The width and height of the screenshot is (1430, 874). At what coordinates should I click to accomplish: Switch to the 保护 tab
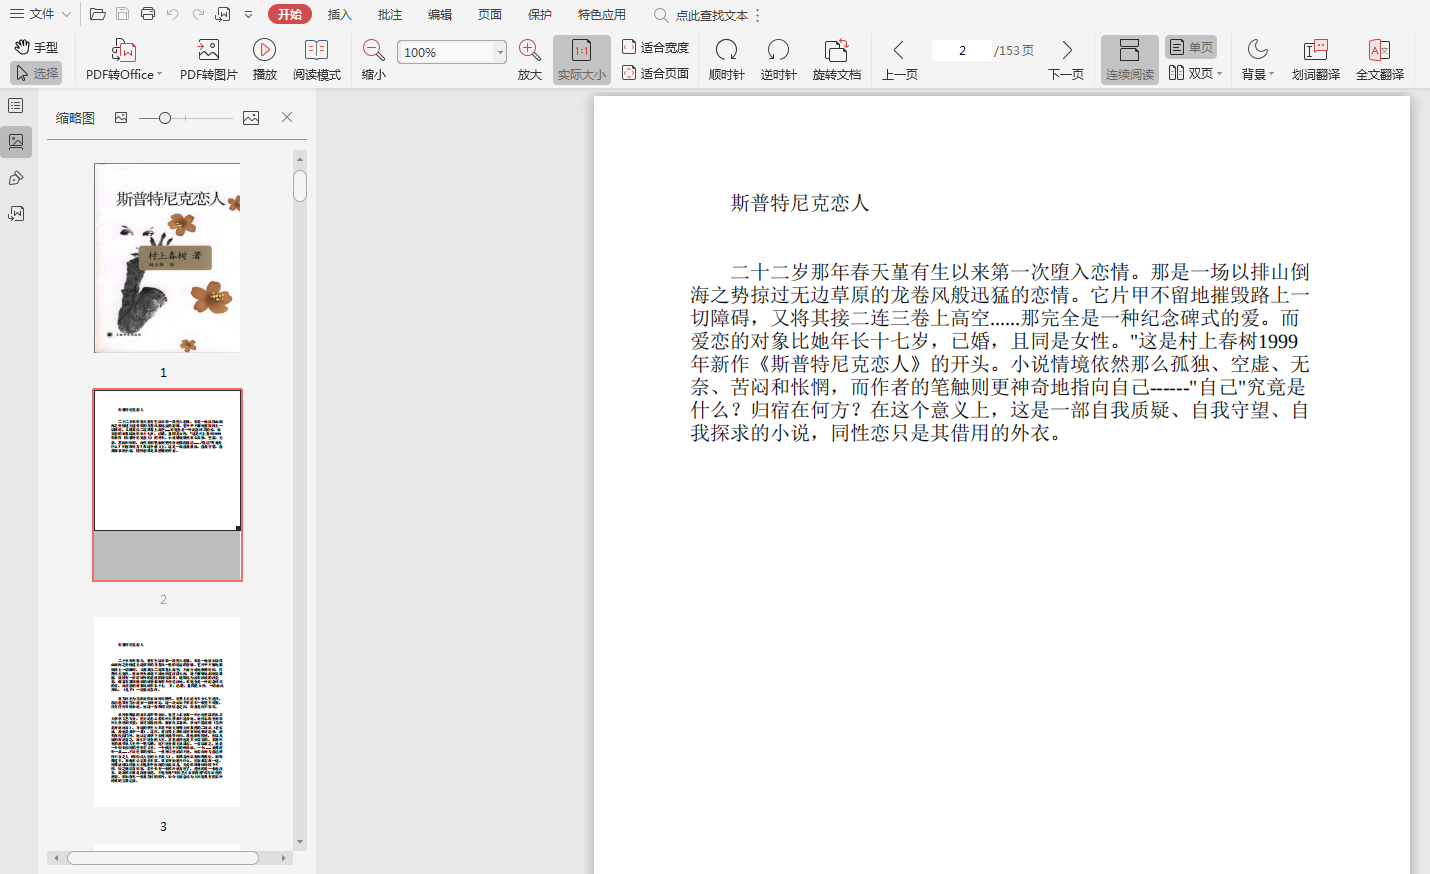540,15
